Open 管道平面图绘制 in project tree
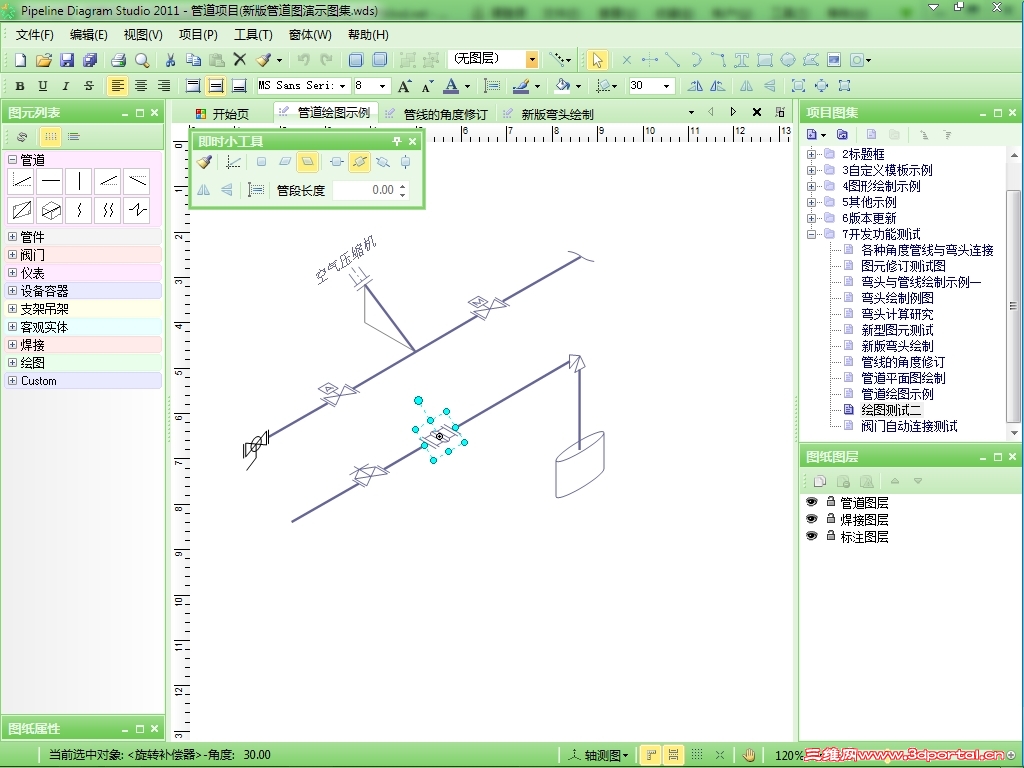Screen dimensions: 1024x768 tap(903, 378)
